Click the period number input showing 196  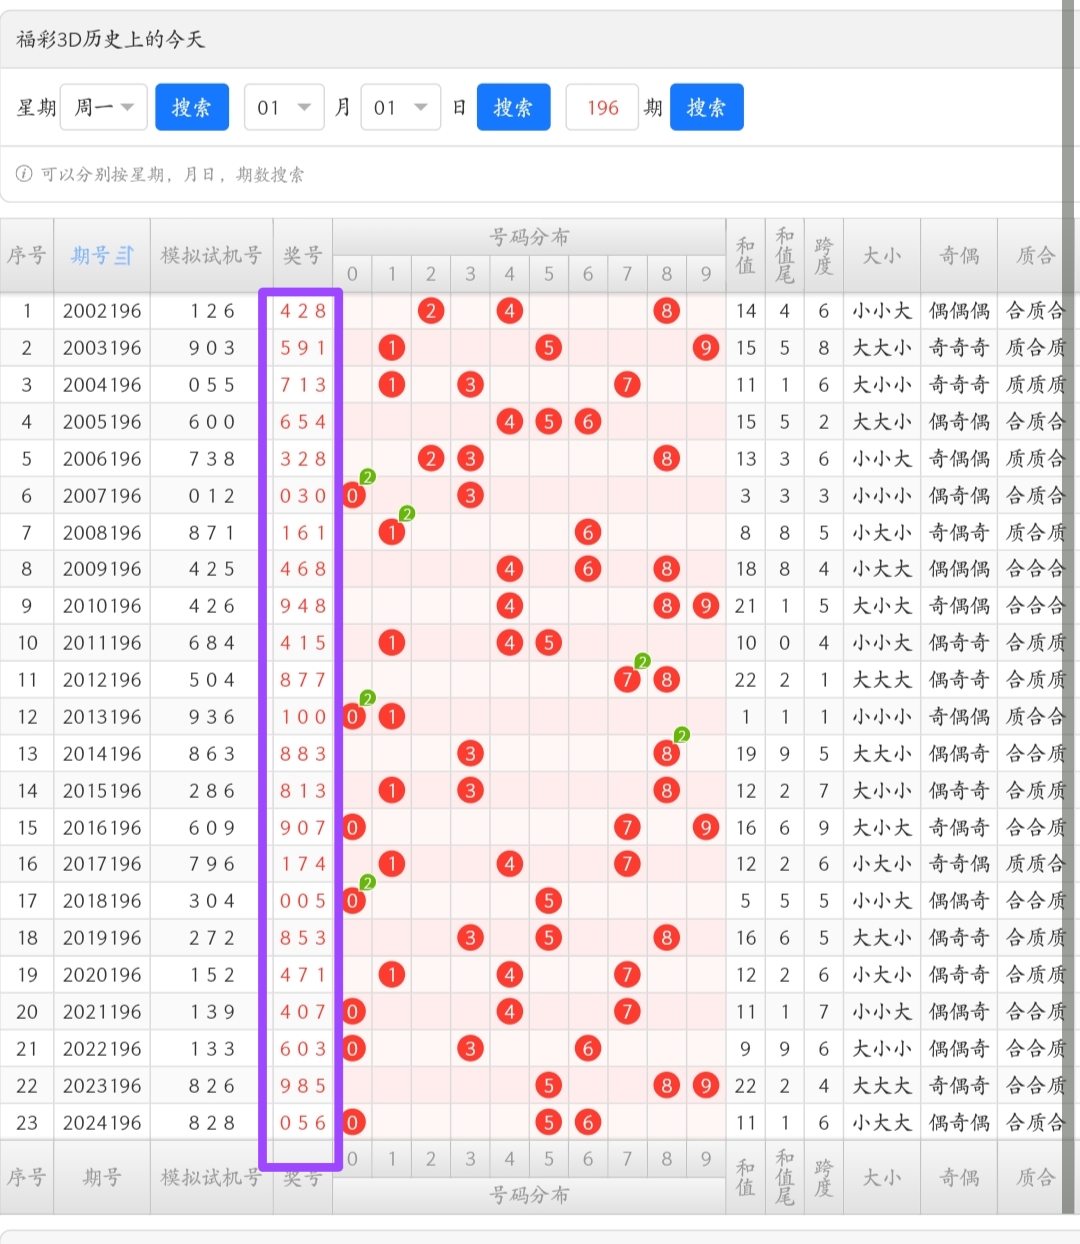[x=602, y=107]
